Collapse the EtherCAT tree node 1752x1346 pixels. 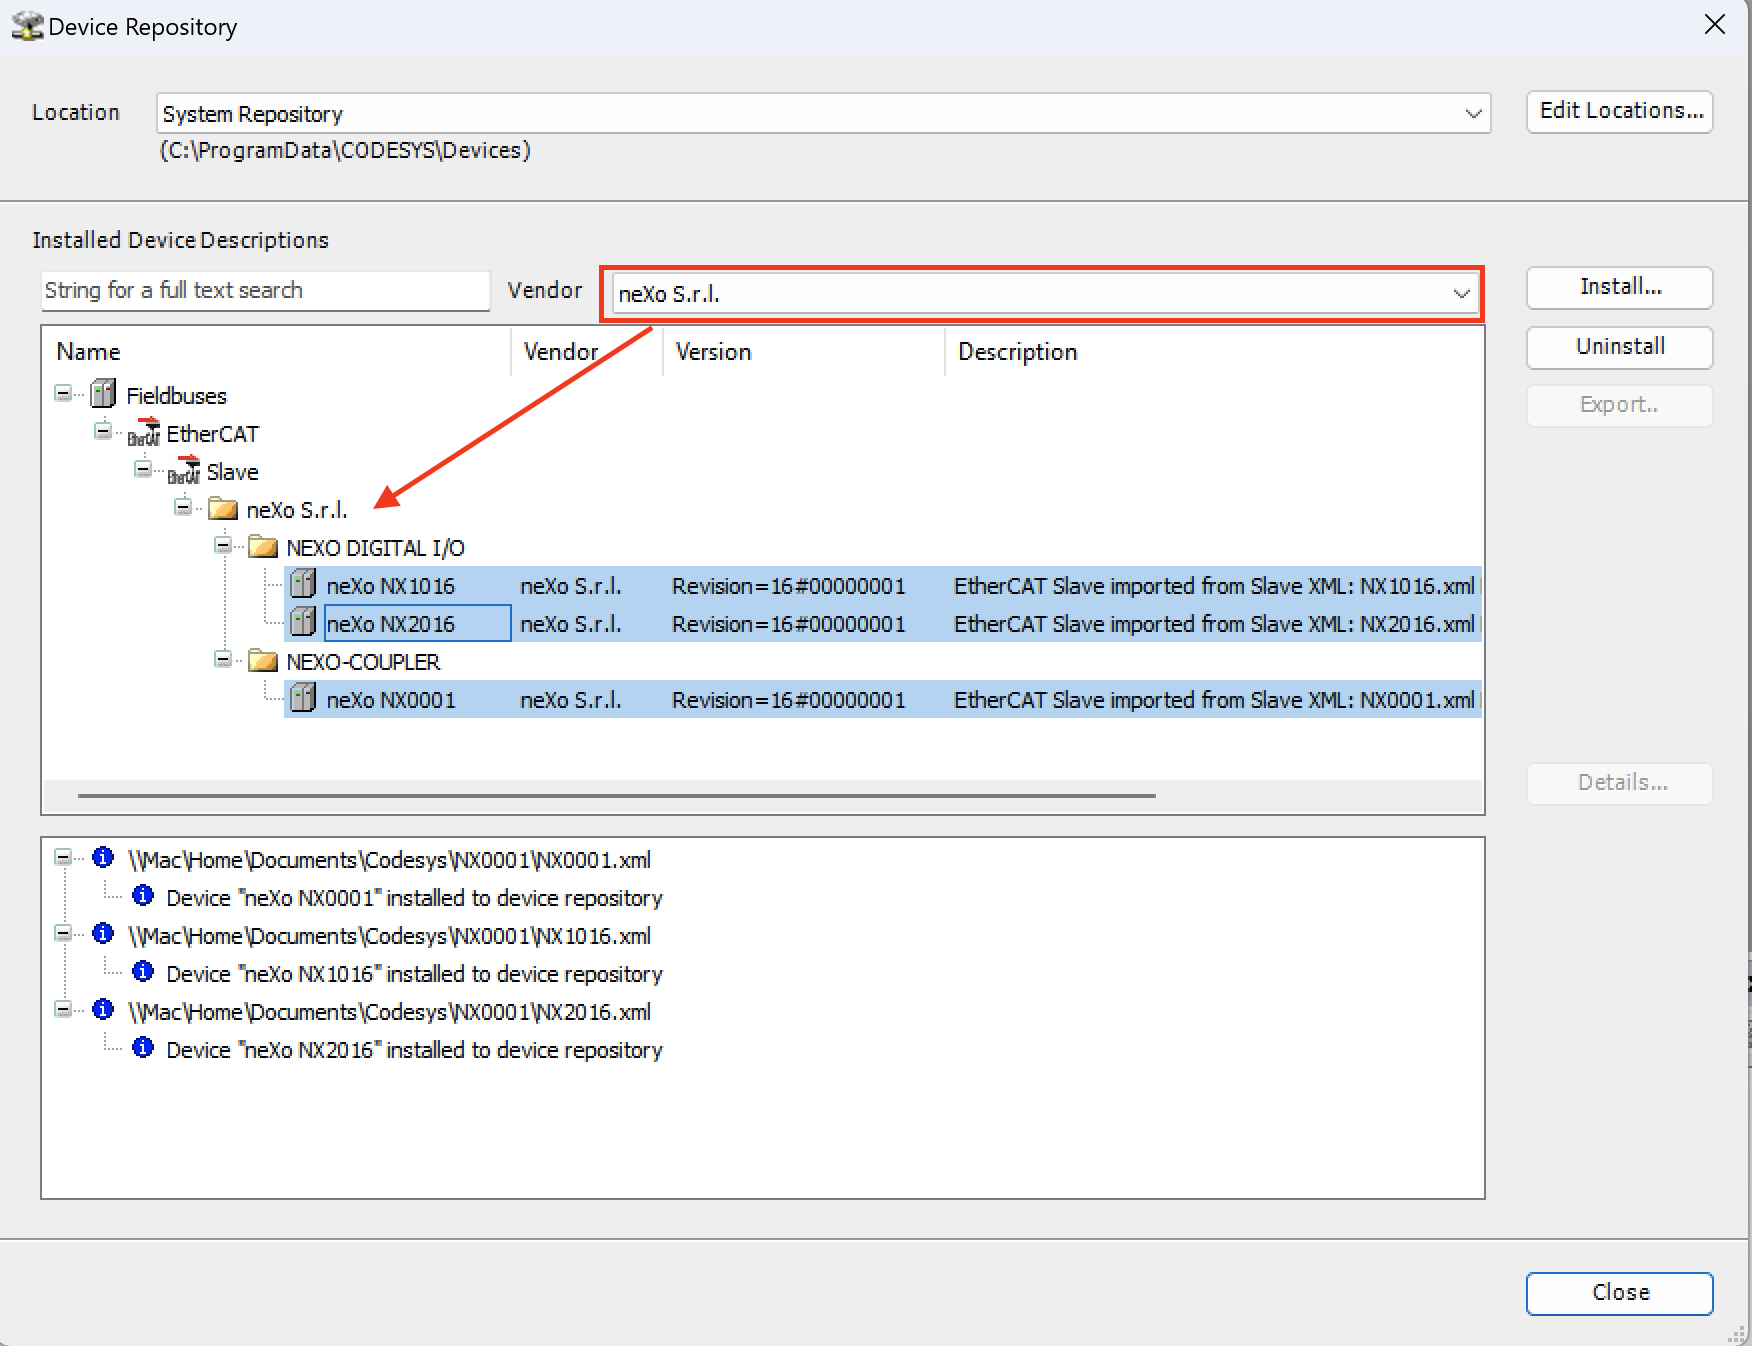coord(103,431)
